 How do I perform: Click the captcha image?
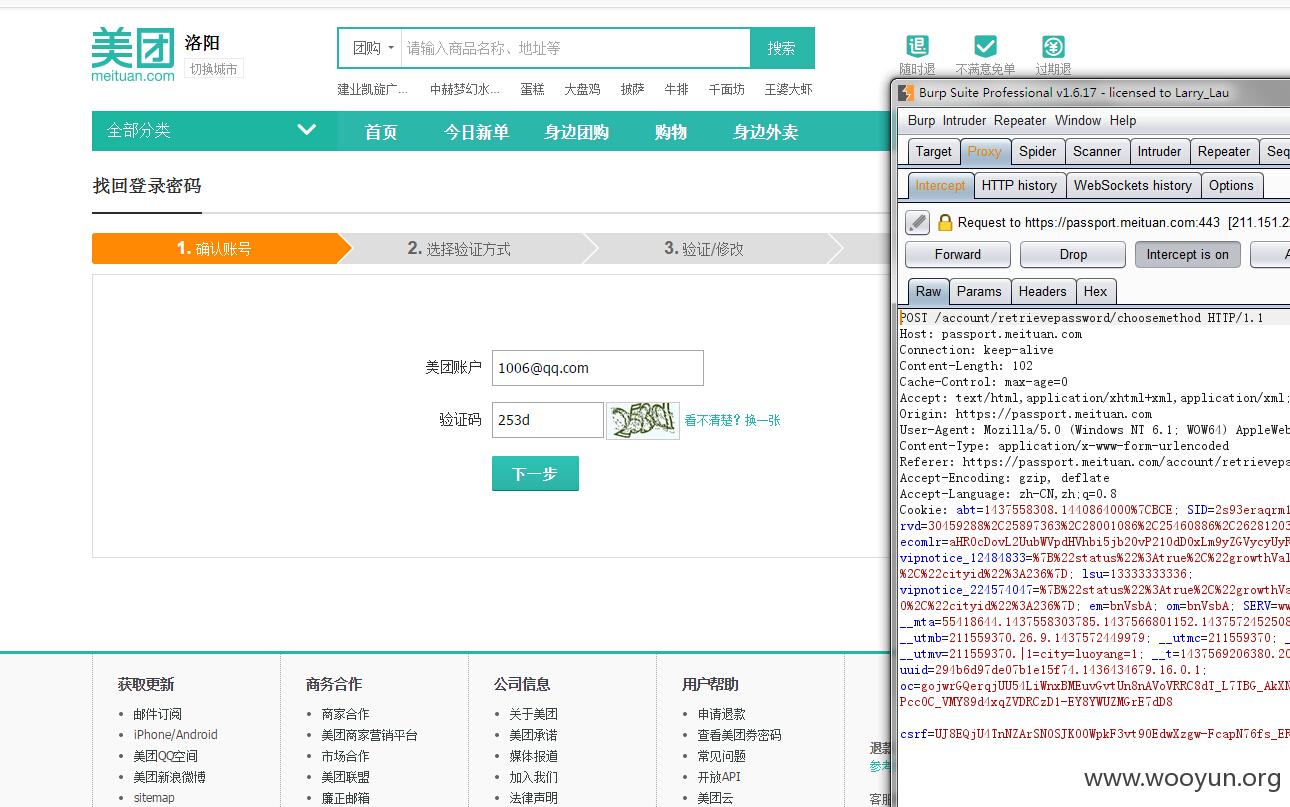click(643, 420)
